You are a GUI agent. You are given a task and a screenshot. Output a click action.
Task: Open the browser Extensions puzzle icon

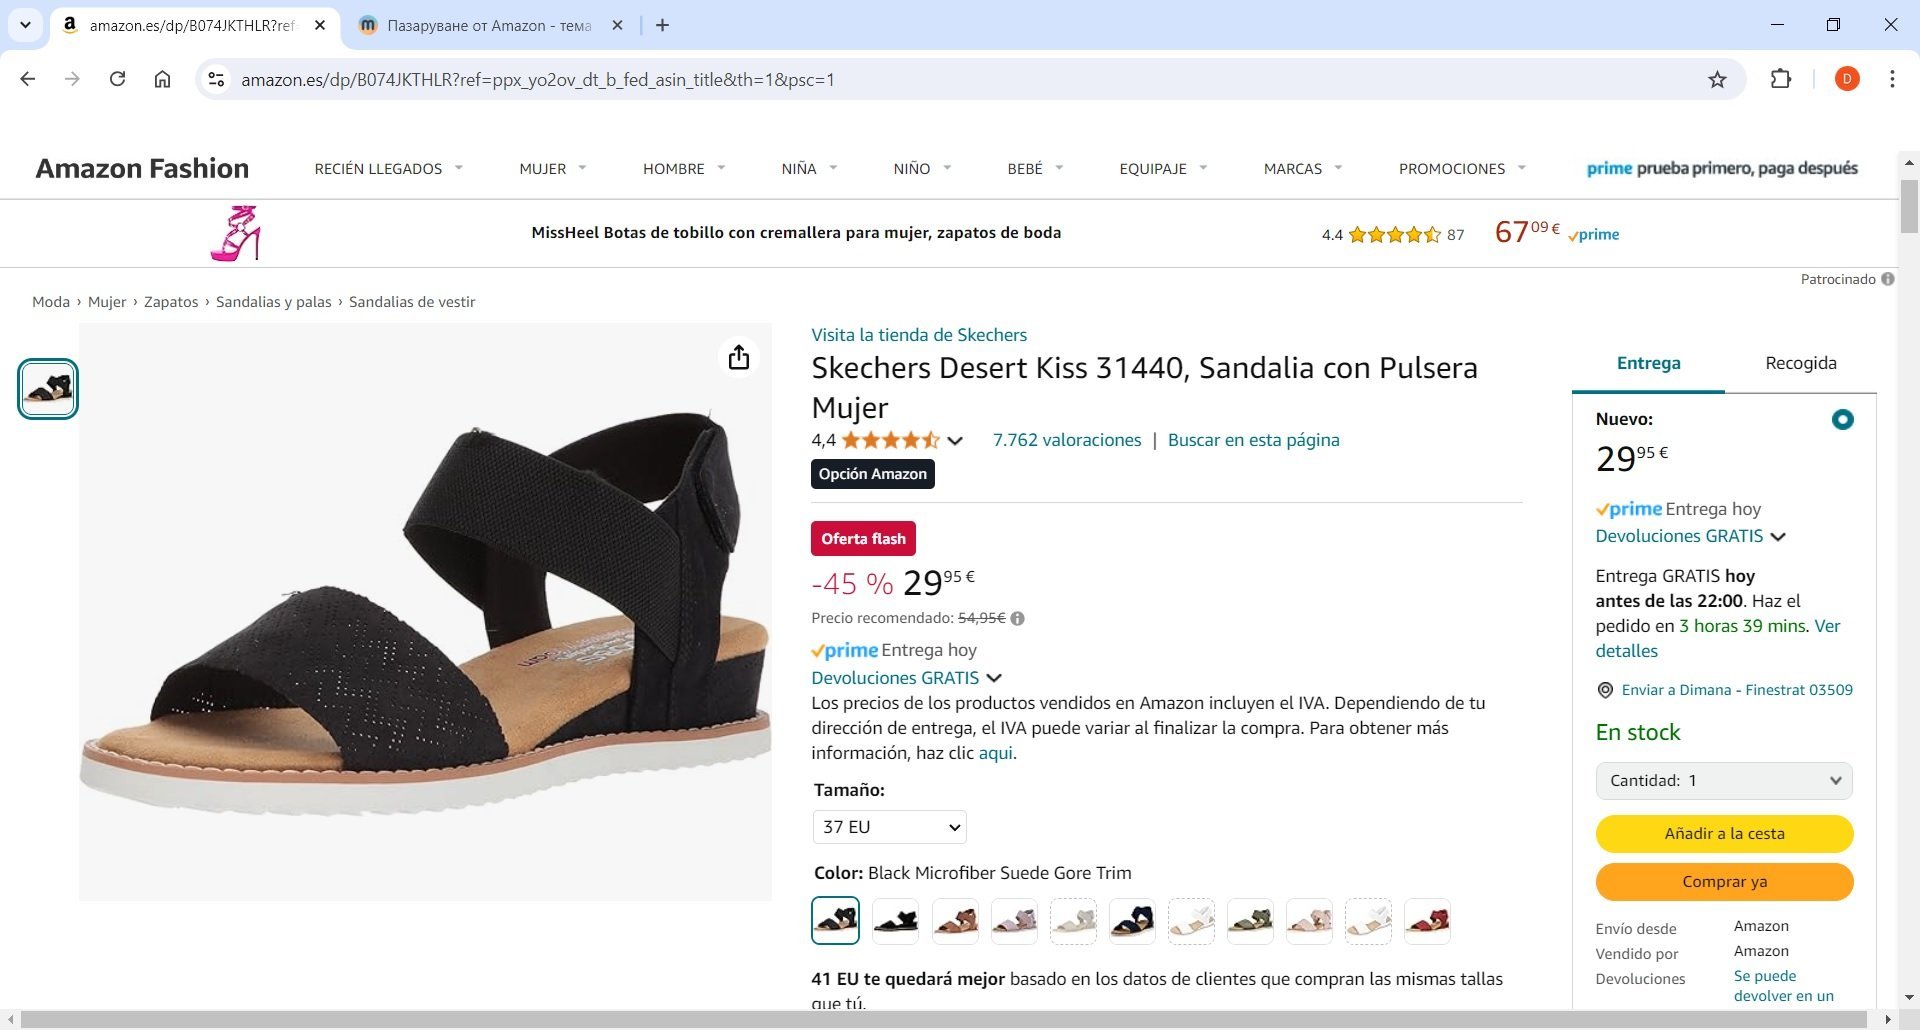tap(1781, 79)
